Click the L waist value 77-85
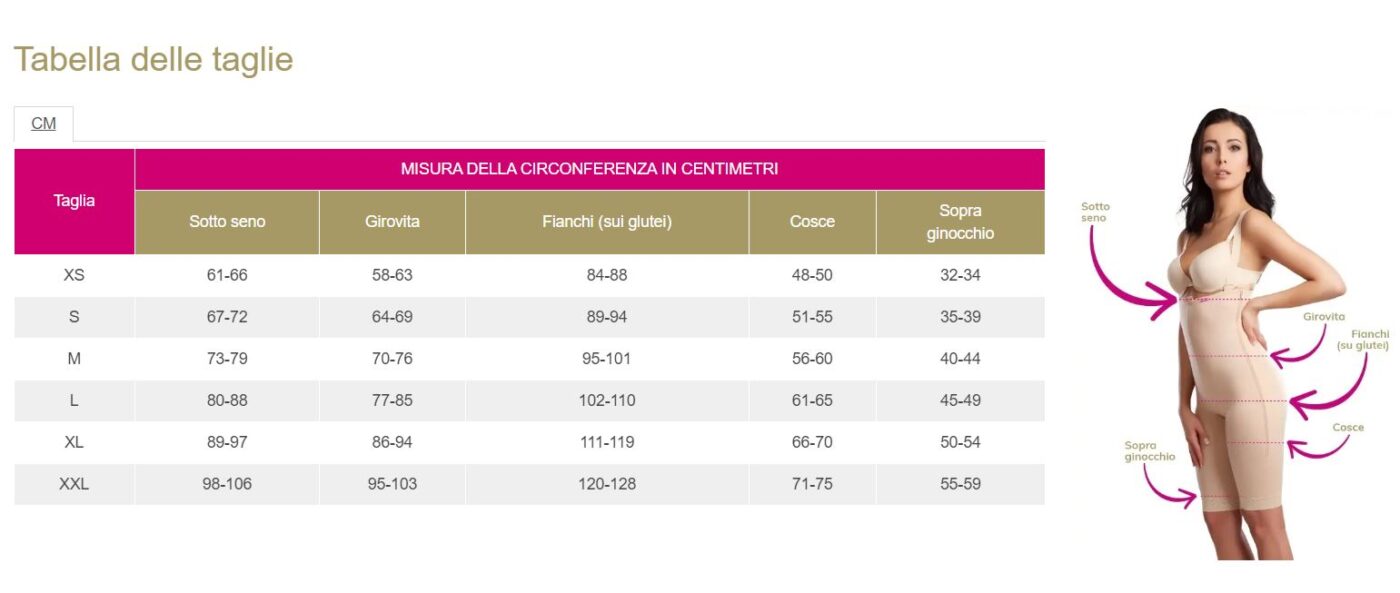 392,400
